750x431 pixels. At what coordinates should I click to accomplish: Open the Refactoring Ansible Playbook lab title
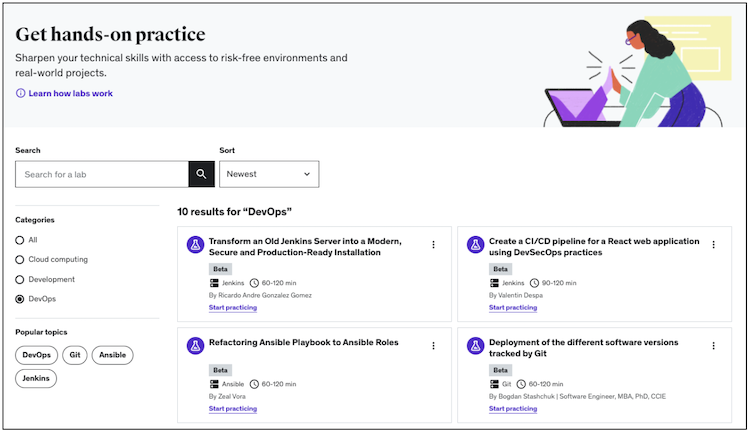303,342
